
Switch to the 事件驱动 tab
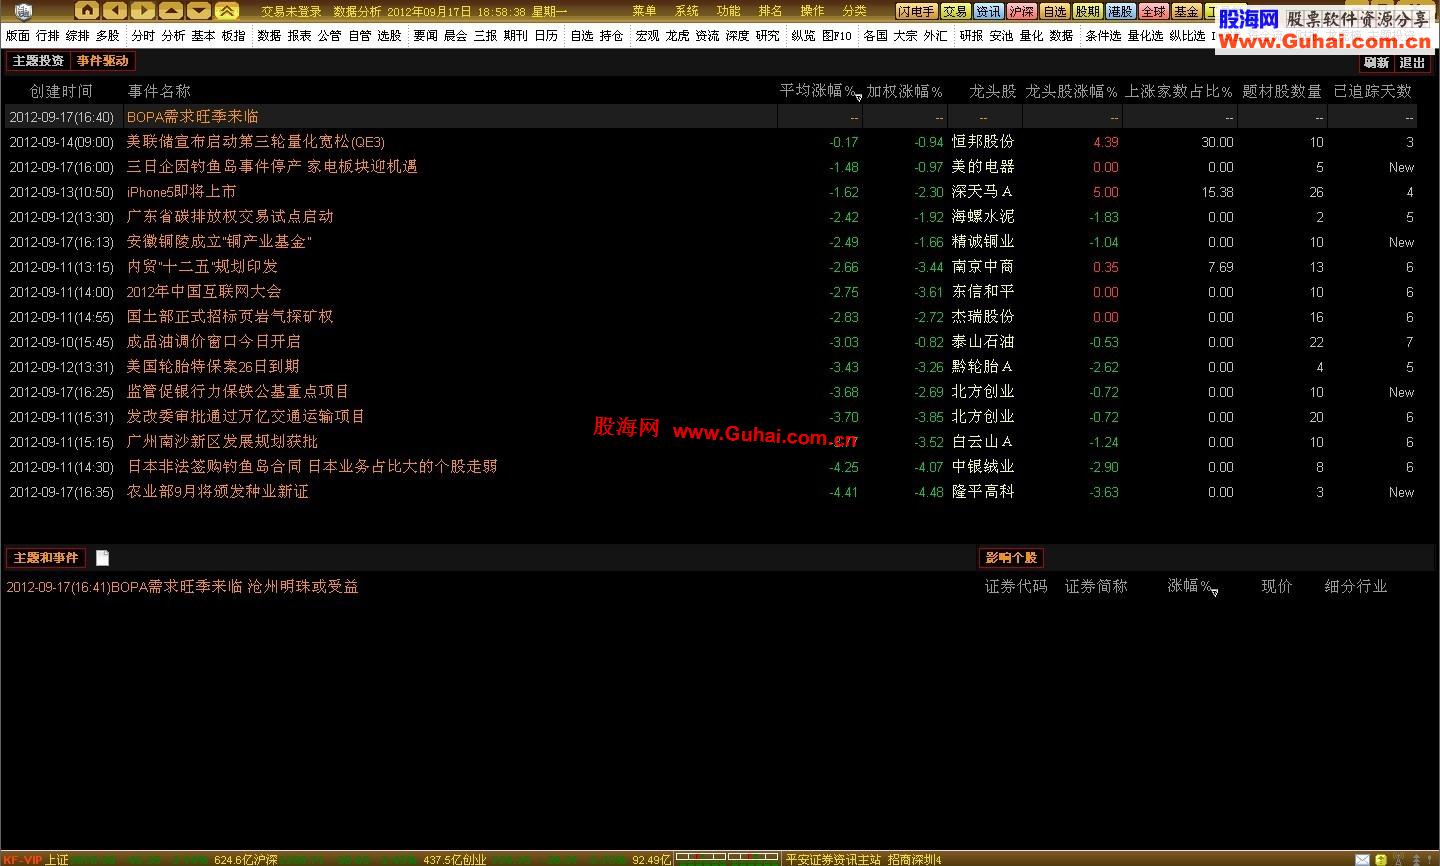point(102,61)
